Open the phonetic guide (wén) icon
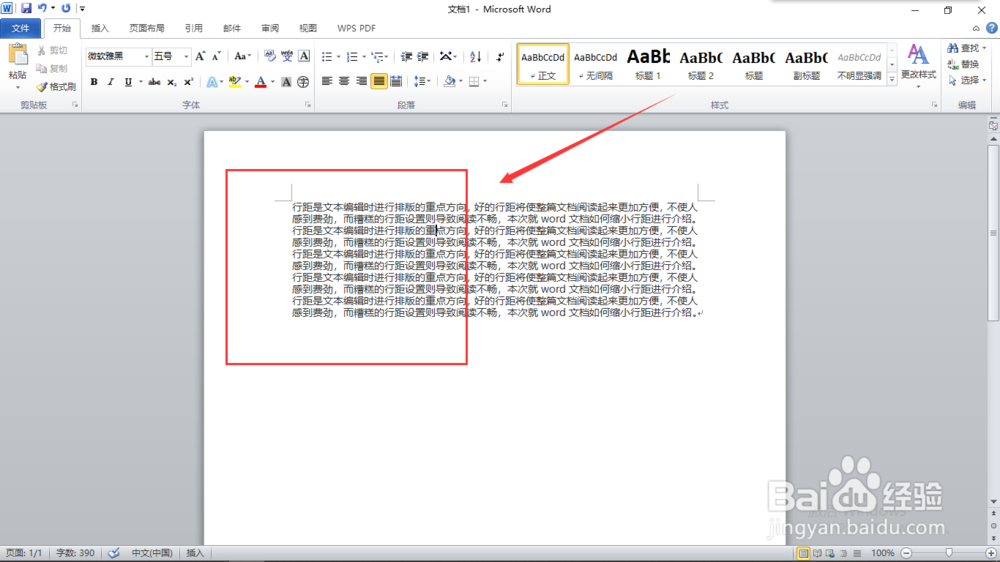Viewport: 1000px width, 562px height. [287, 56]
